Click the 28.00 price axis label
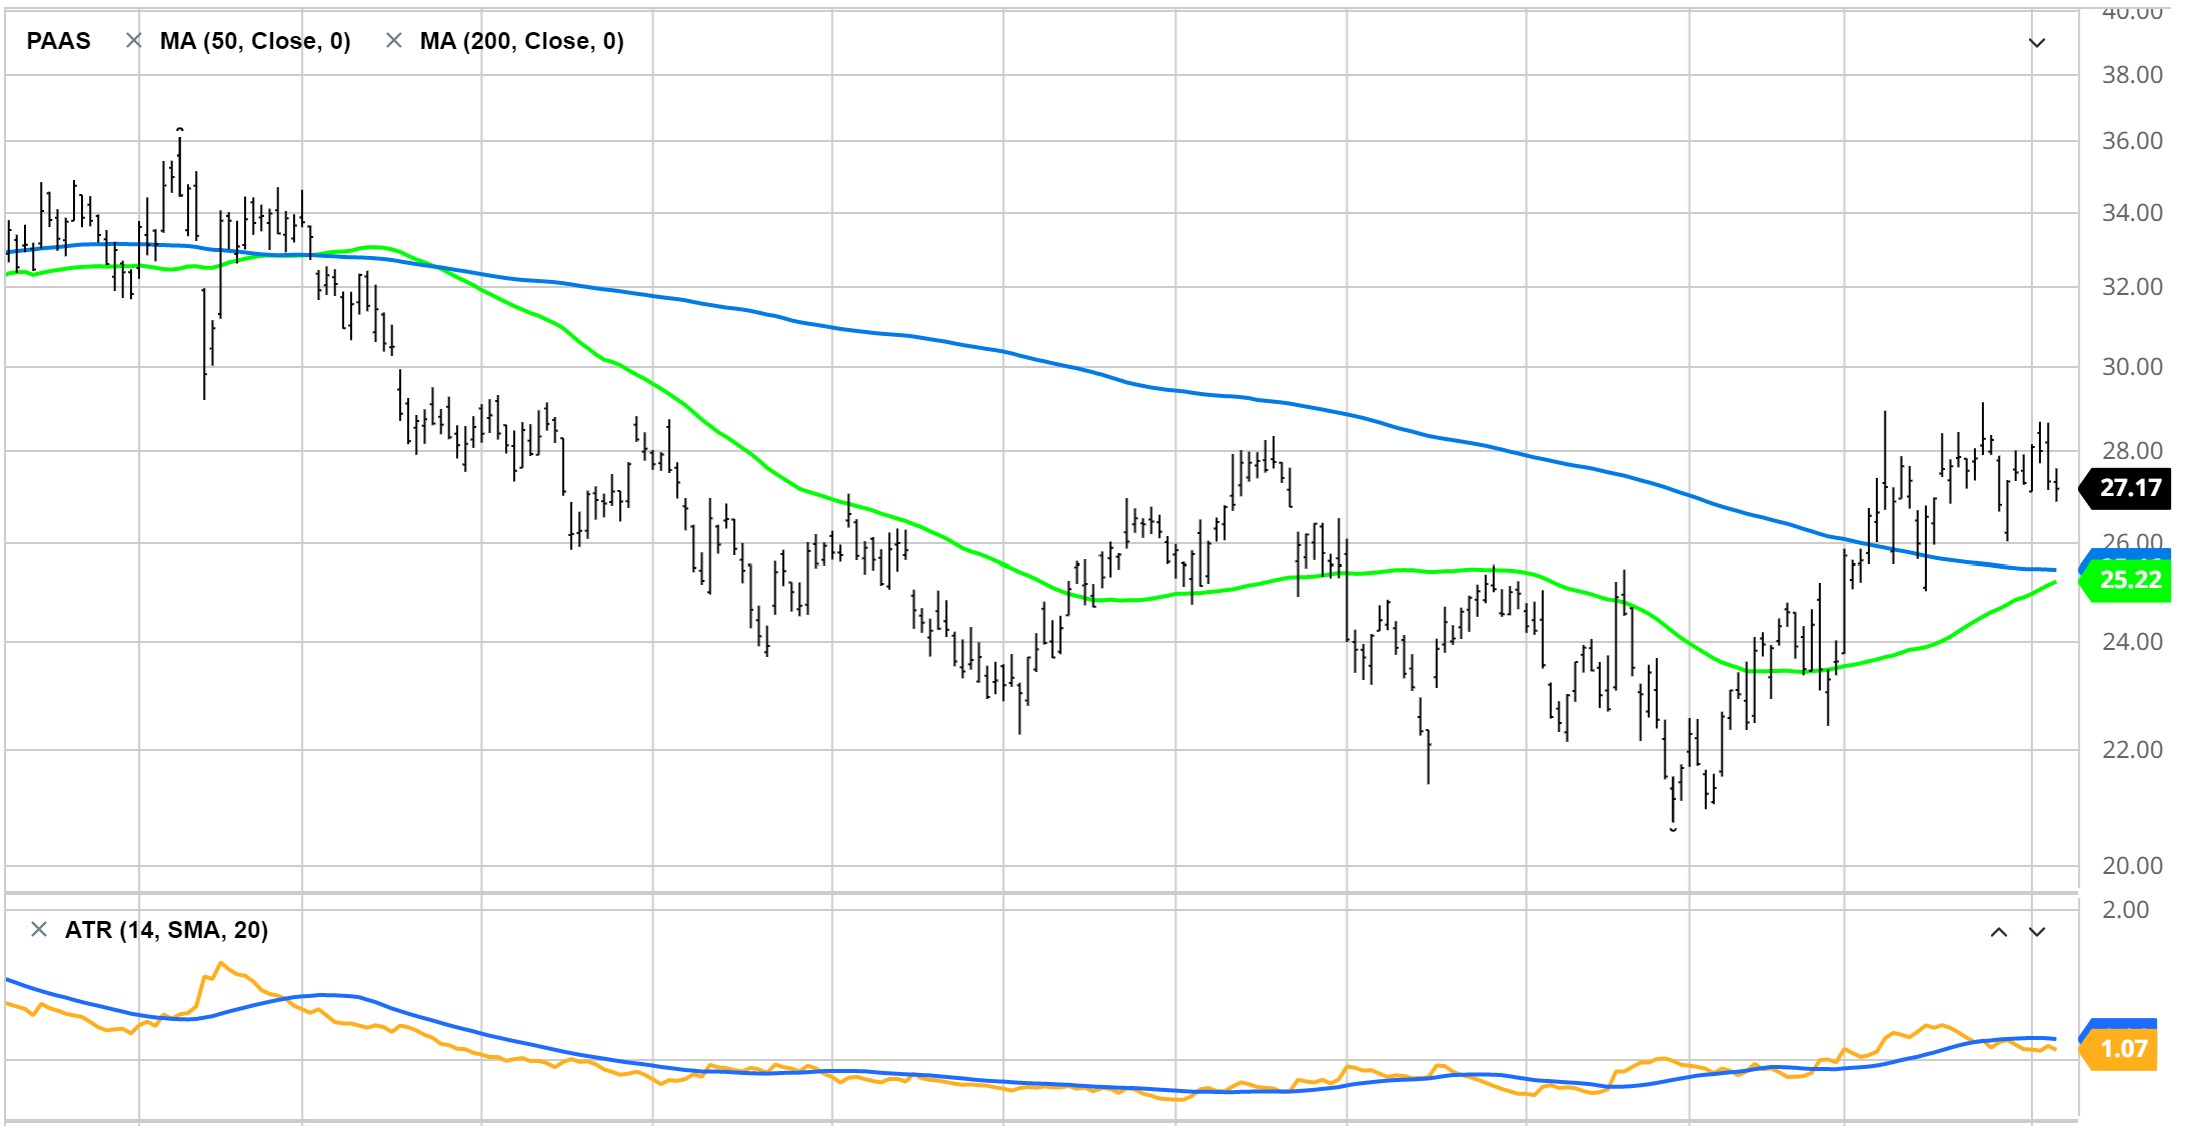 tap(2132, 451)
